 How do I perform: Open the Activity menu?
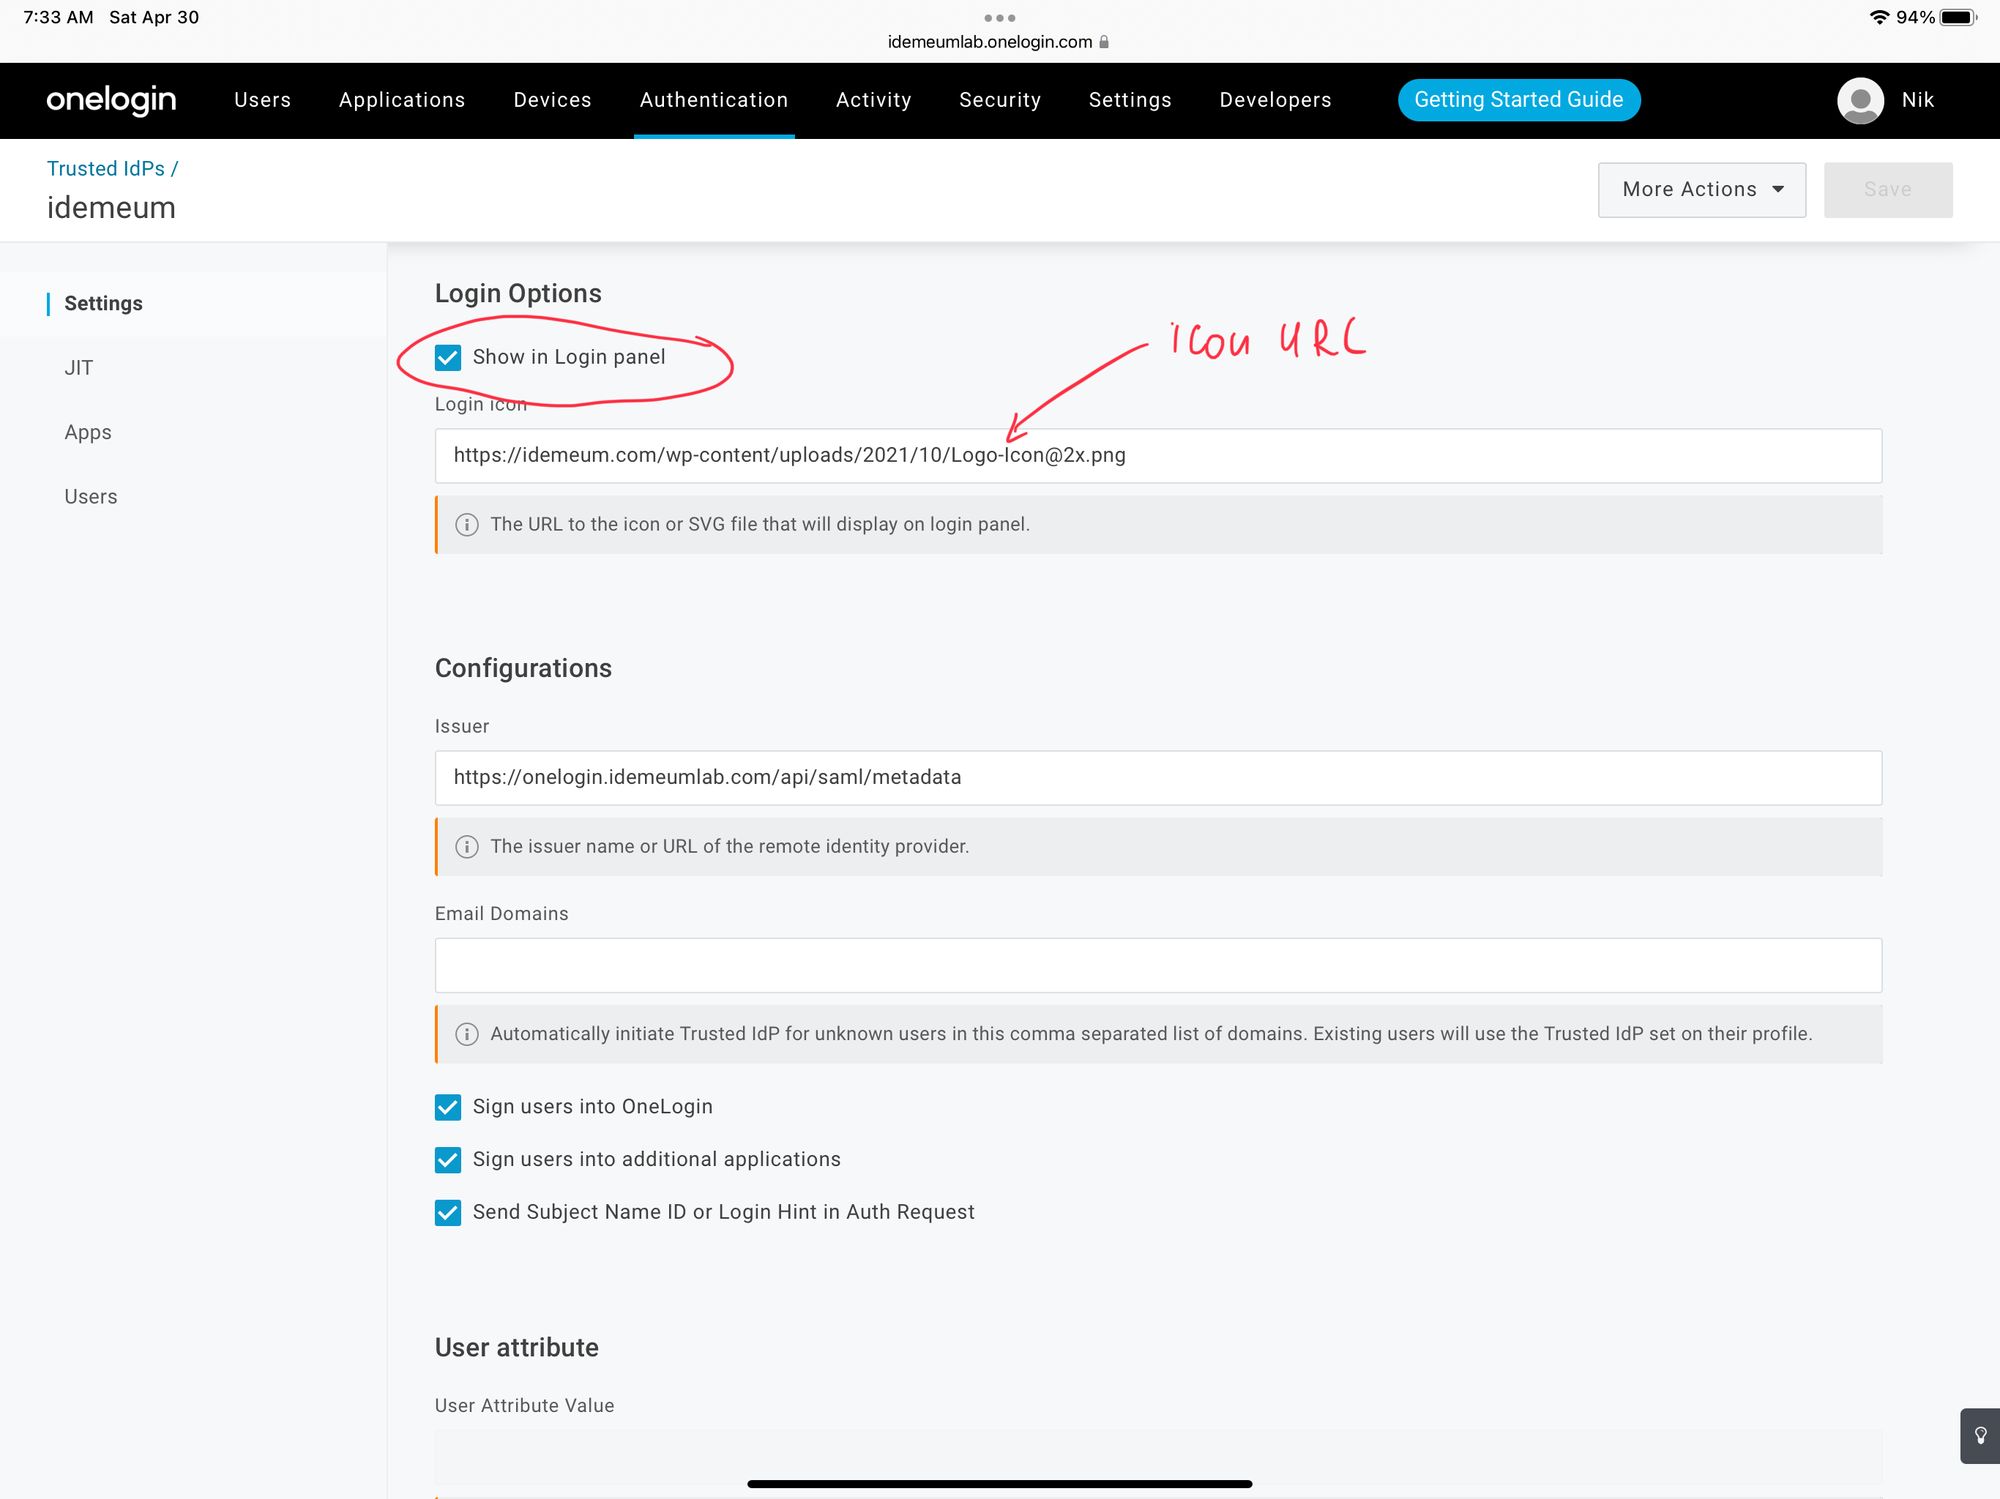874,100
